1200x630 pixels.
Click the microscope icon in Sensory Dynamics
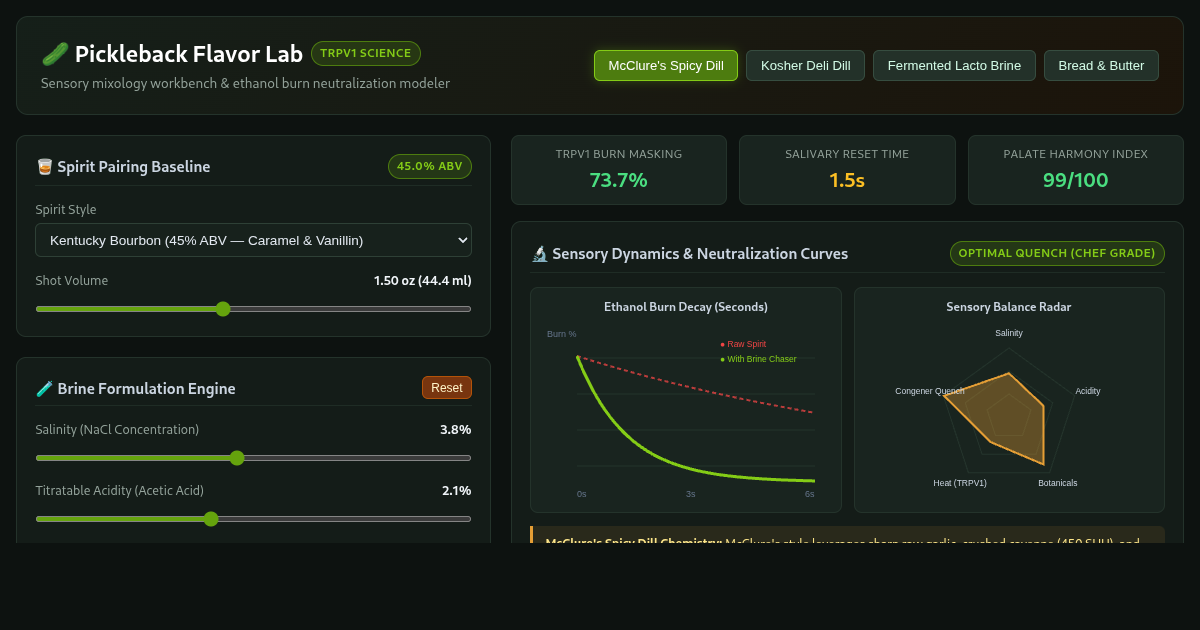click(539, 254)
